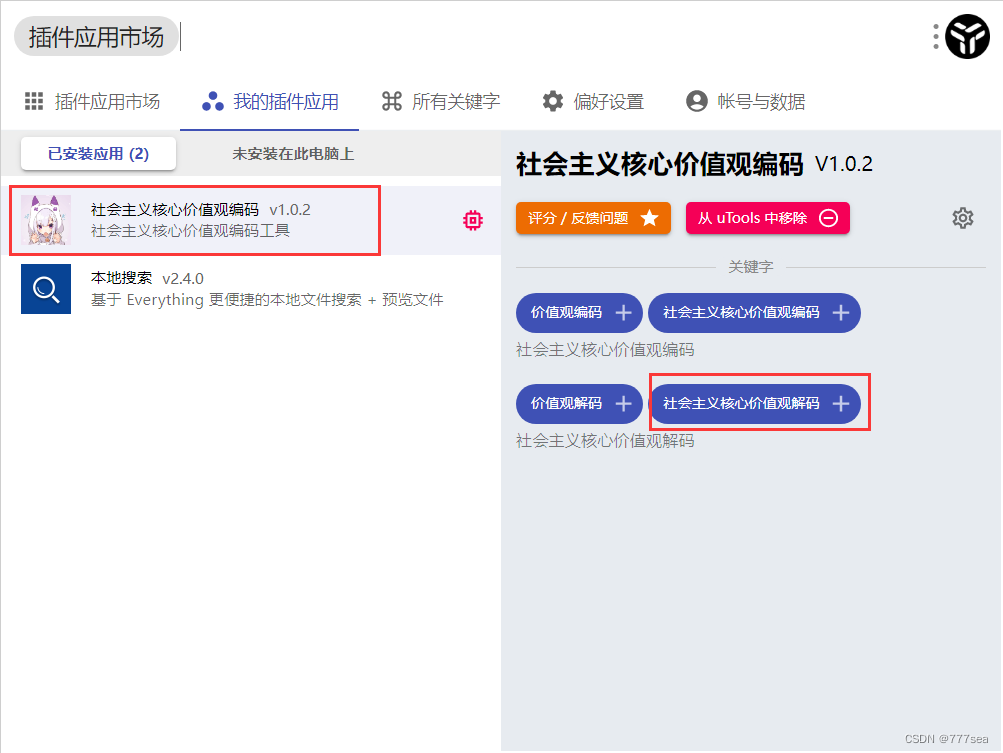
Task: Switch to 我的插件应用 tab
Action: pos(270,102)
